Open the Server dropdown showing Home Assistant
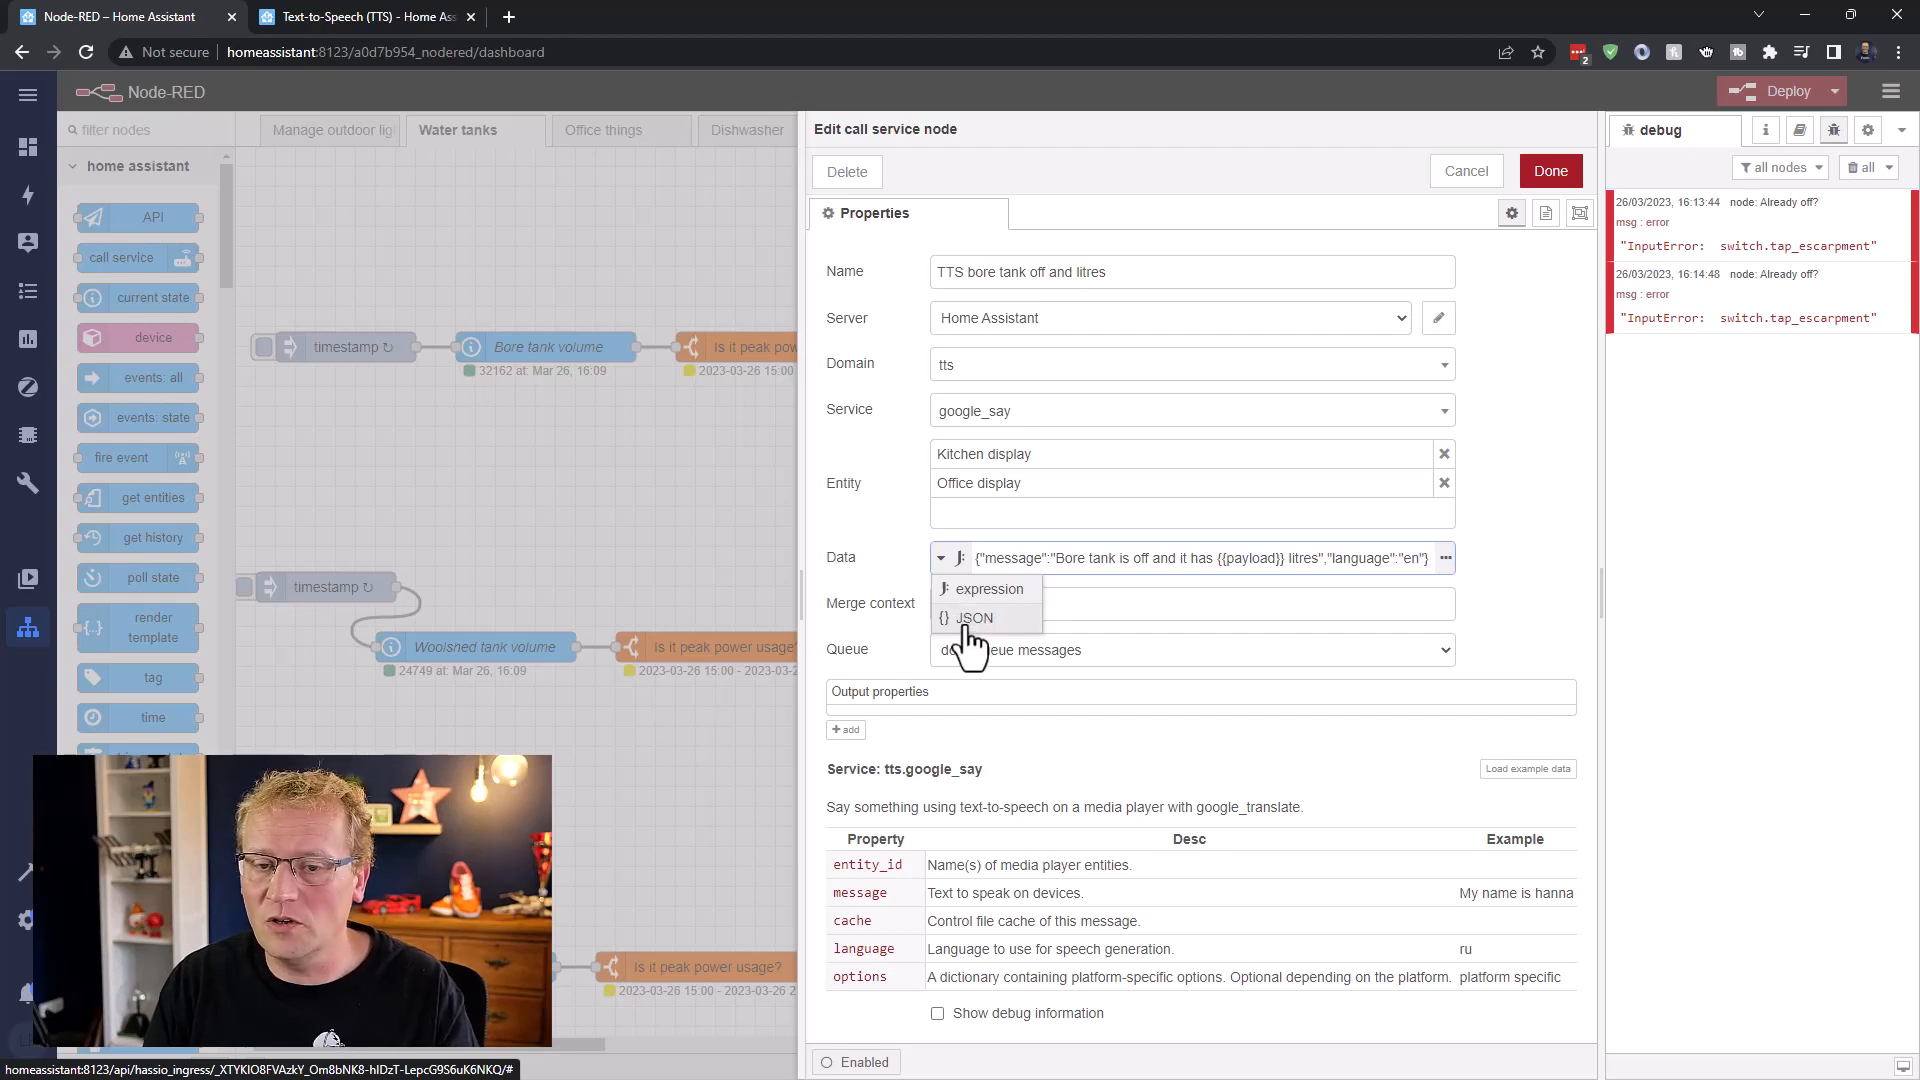The image size is (1920, 1080). point(1170,318)
